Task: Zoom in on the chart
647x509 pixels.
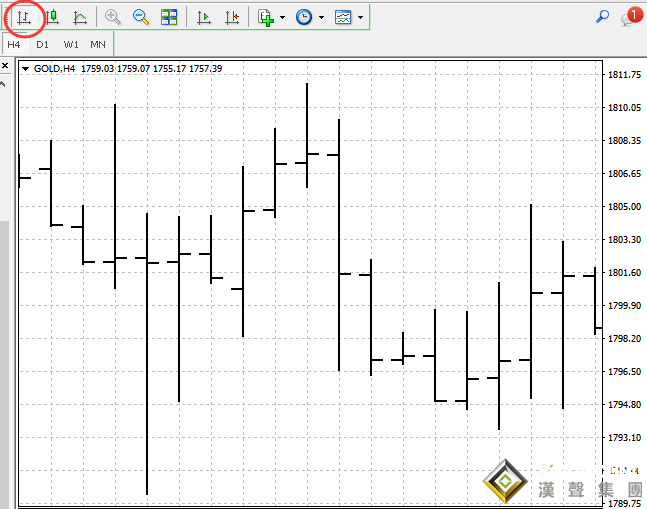Action: [x=112, y=17]
